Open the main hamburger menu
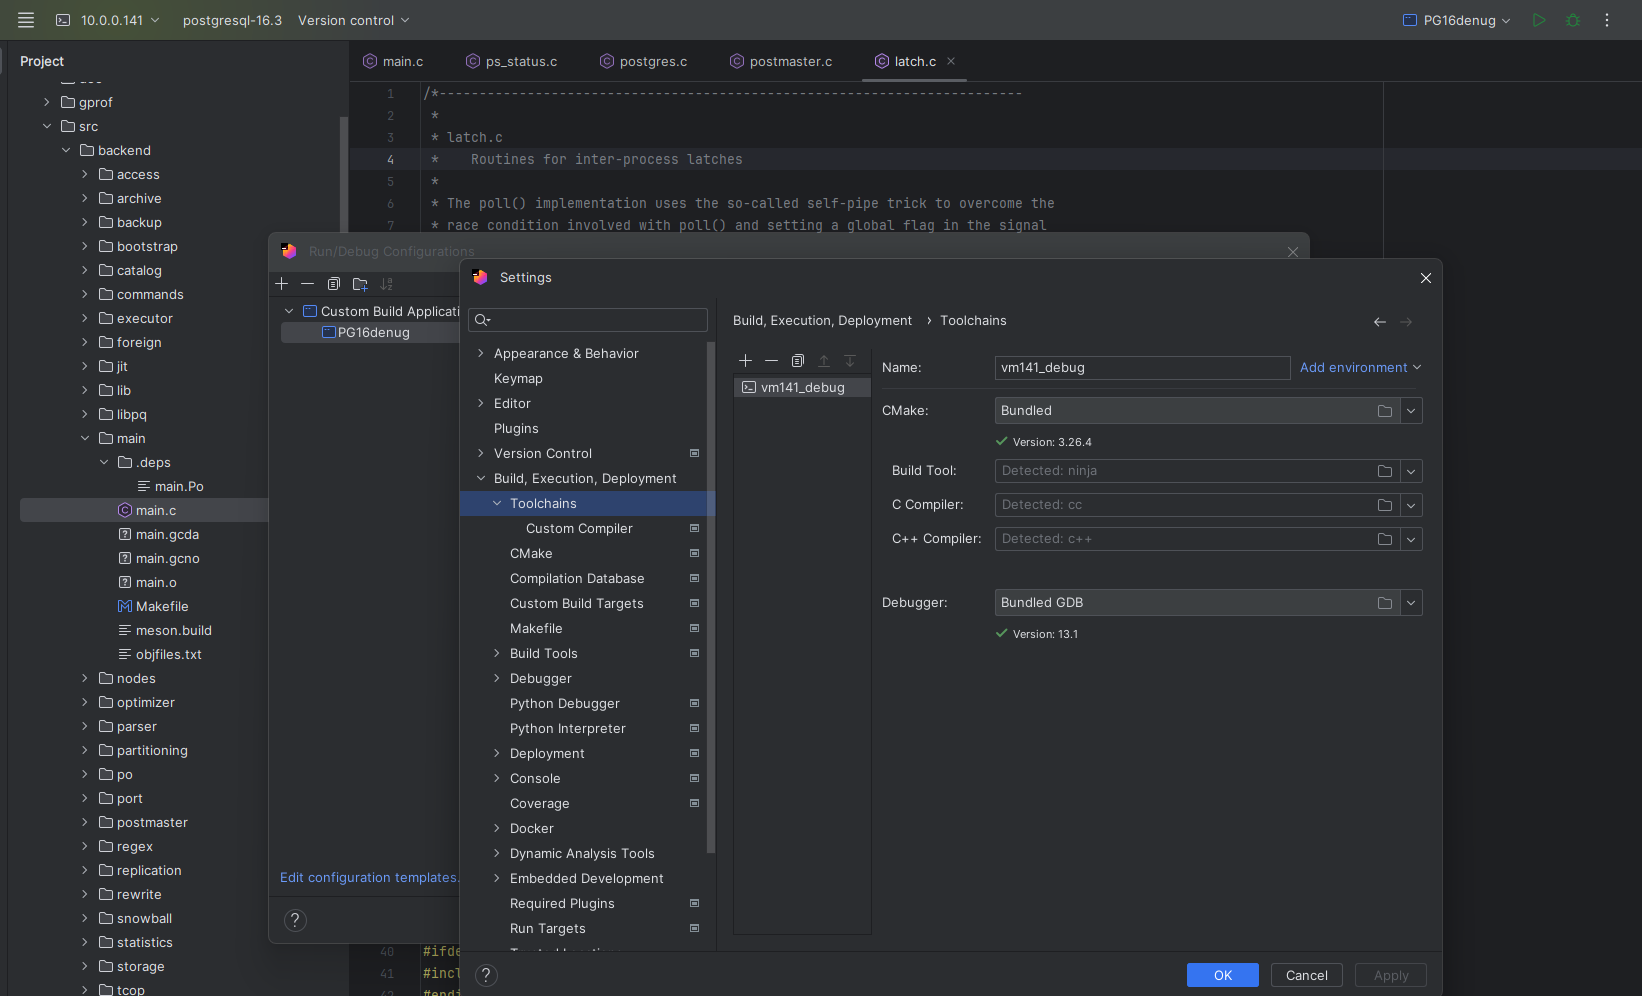 pos(26,20)
